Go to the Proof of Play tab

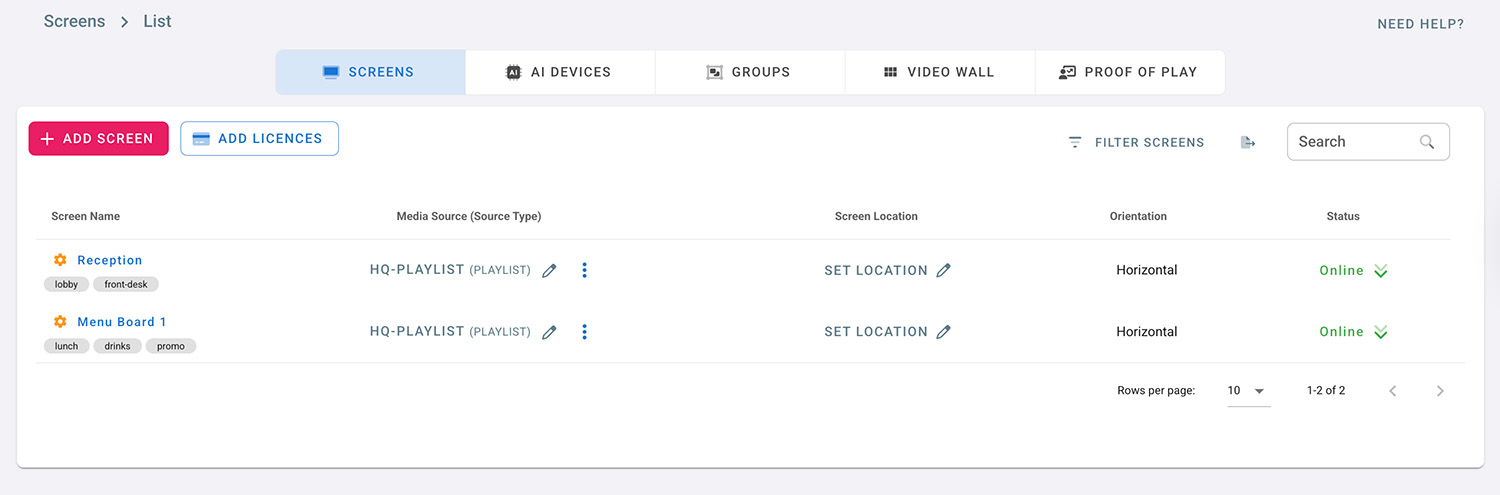coord(1128,72)
